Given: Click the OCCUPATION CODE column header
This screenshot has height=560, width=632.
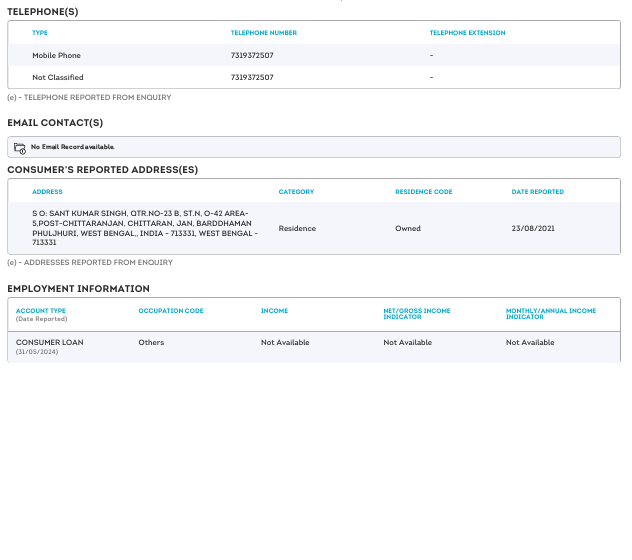Looking at the screenshot, I should 170,311.
